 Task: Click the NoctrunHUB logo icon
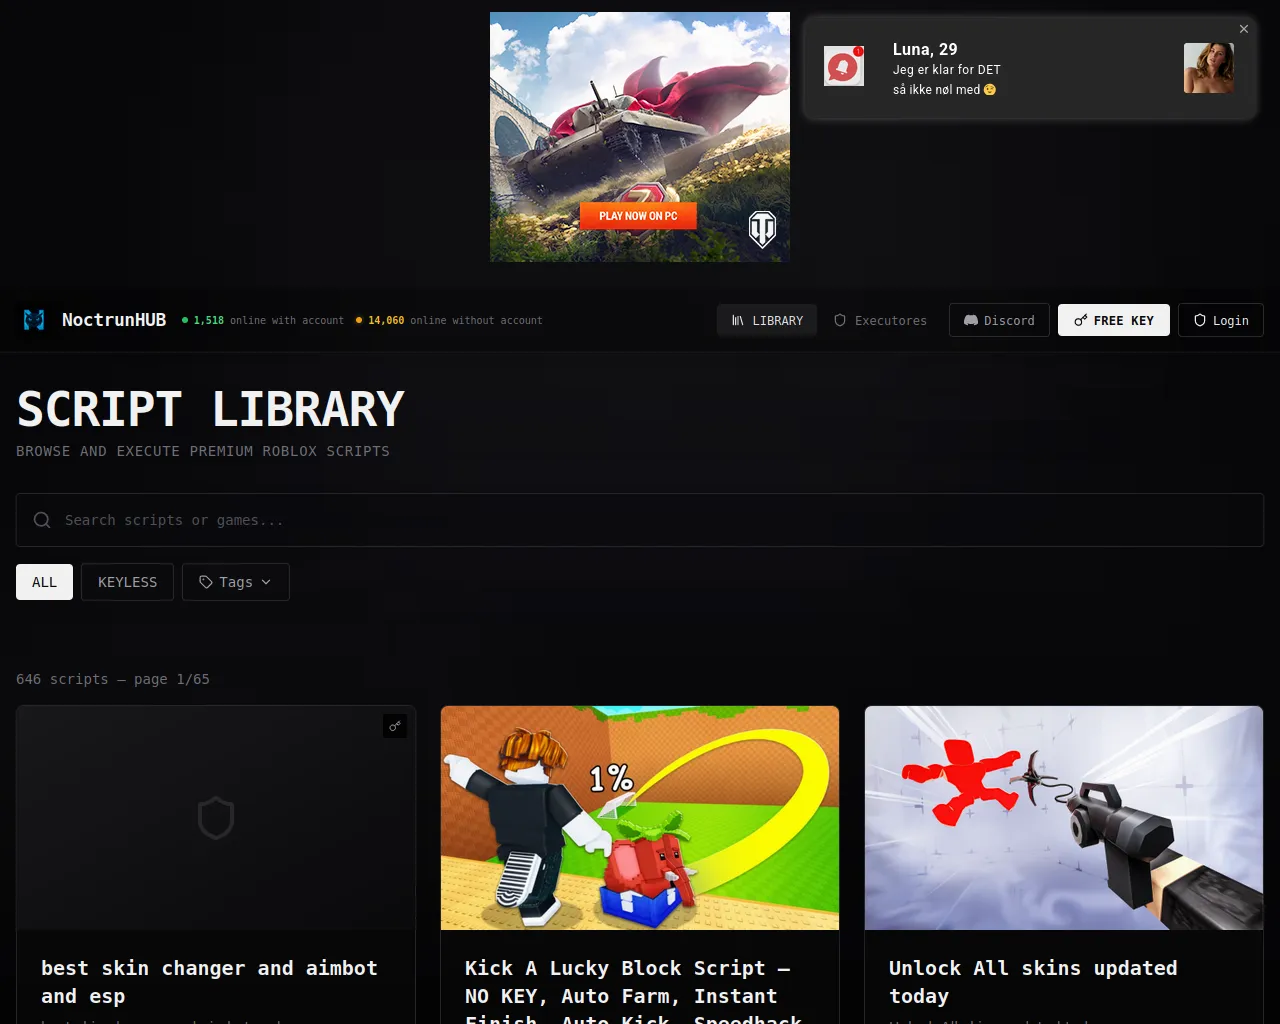(x=34, y=320)
